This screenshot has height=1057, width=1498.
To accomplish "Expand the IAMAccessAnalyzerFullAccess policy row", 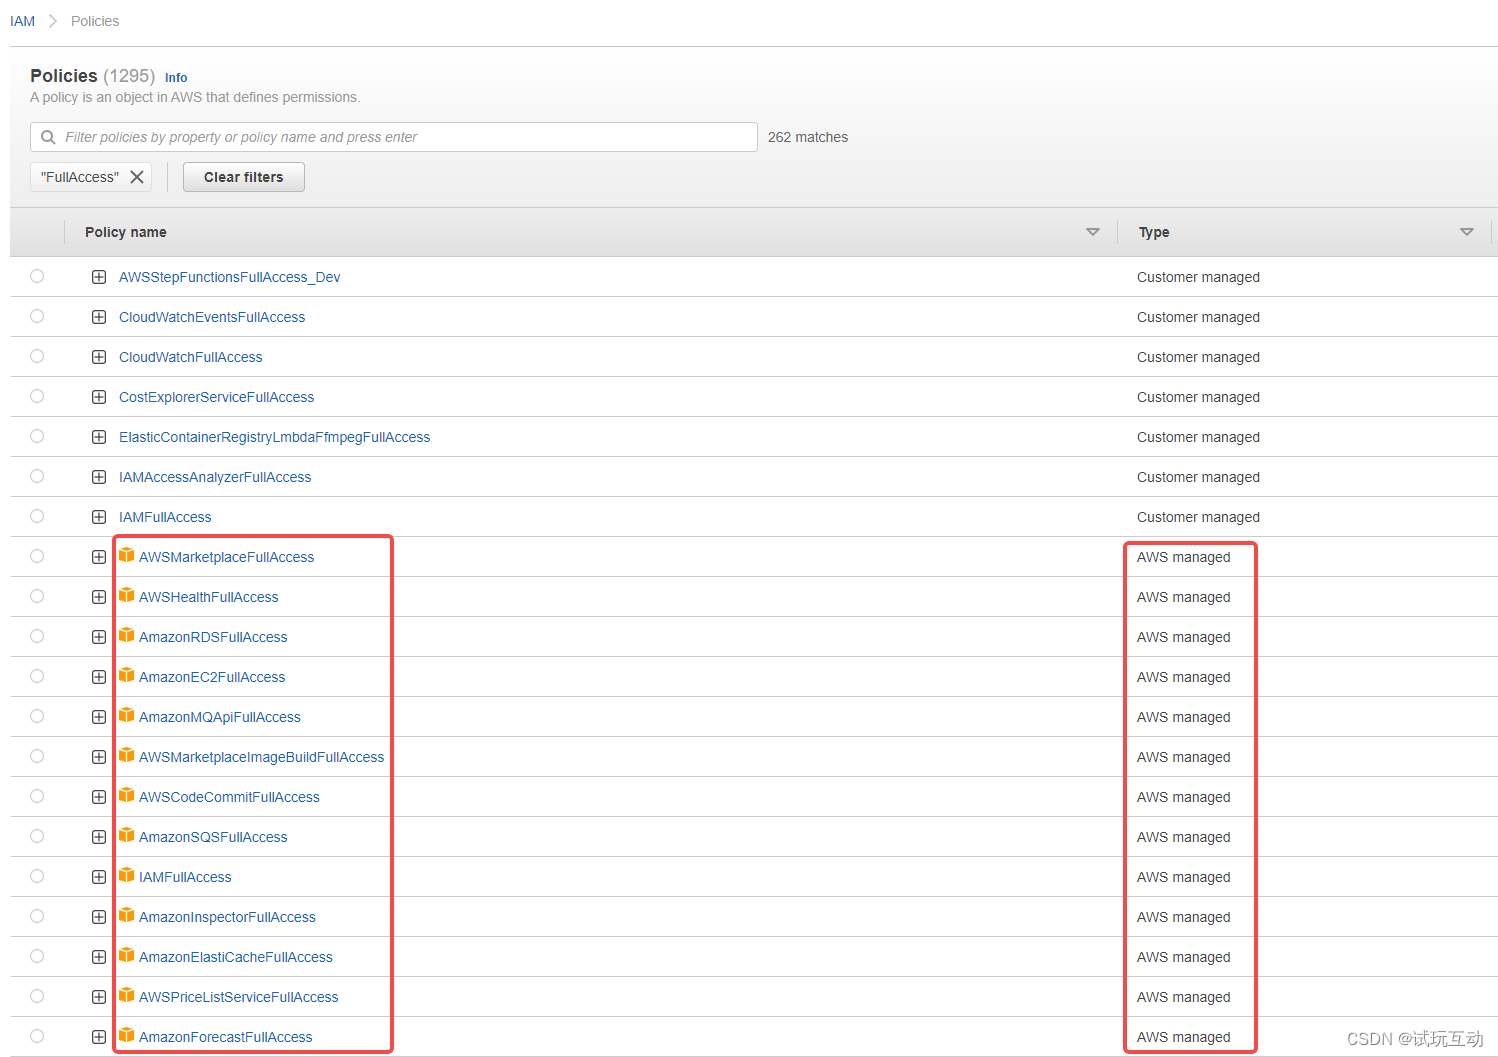I will point(99,477).
